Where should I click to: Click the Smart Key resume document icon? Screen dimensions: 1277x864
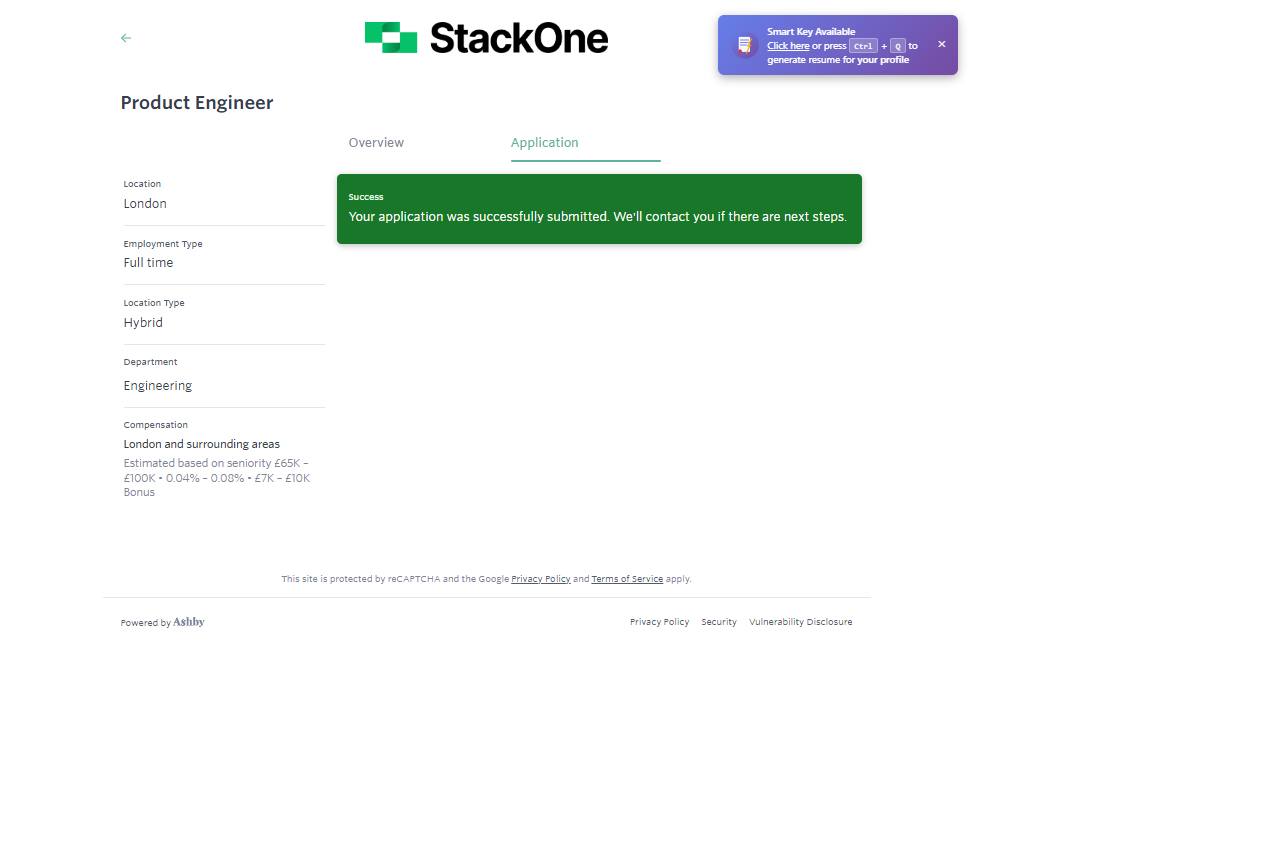click(744, 45)
